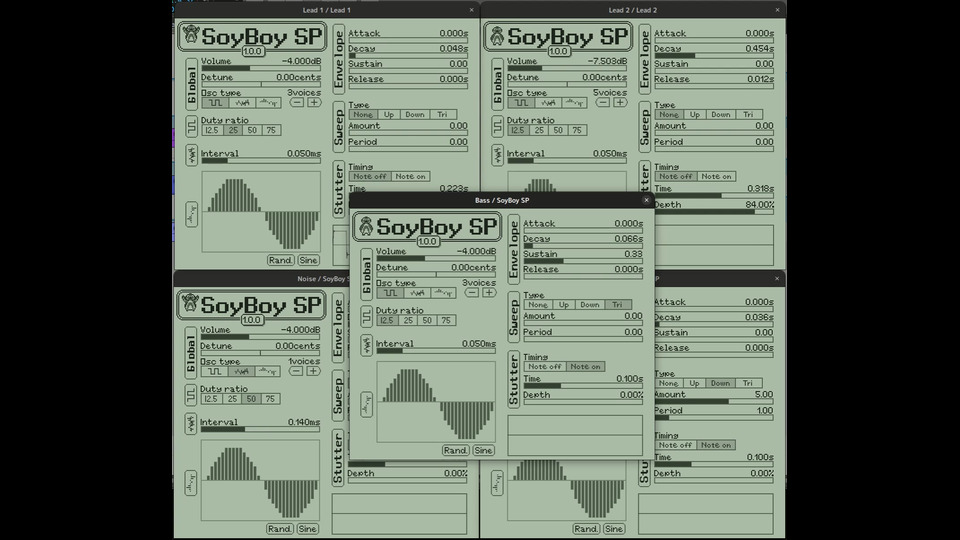Viewport: 960px width, 540px height.
Task: Select square wave oscillator in Lead 1 window
Action: point(215,103)
